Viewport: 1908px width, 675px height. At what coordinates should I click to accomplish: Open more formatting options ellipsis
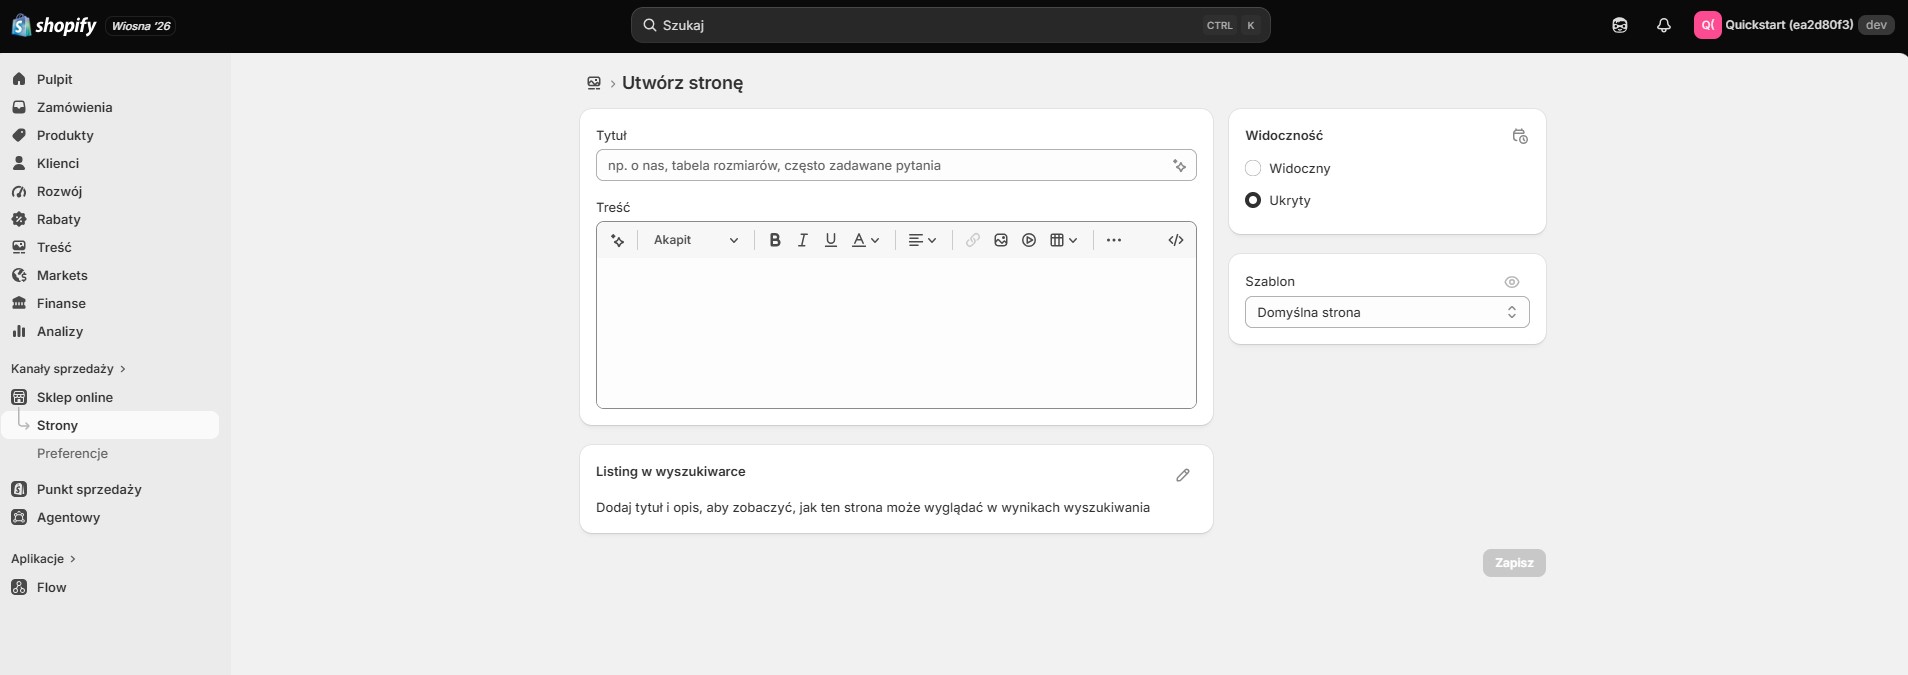(1114, 240)
